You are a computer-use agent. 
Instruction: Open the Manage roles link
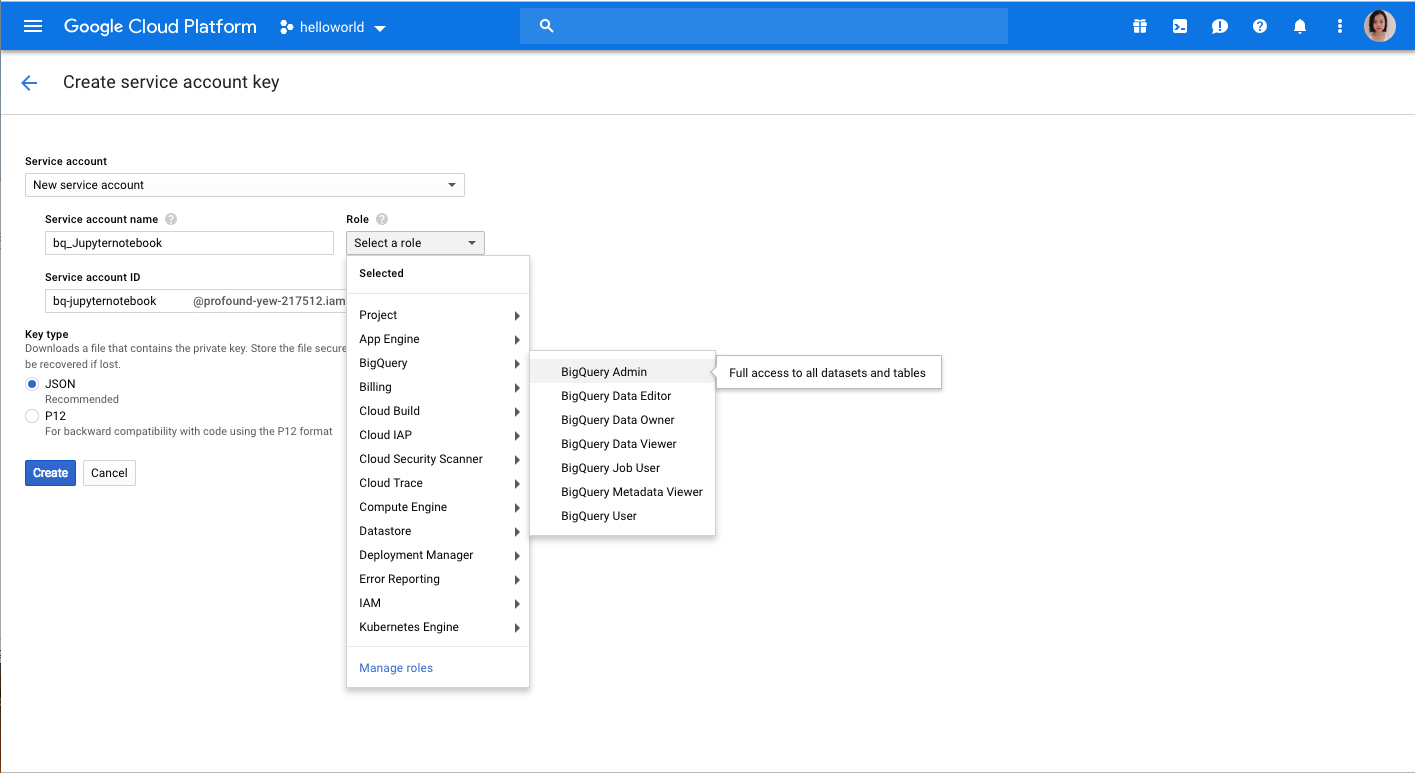[396, 668]
